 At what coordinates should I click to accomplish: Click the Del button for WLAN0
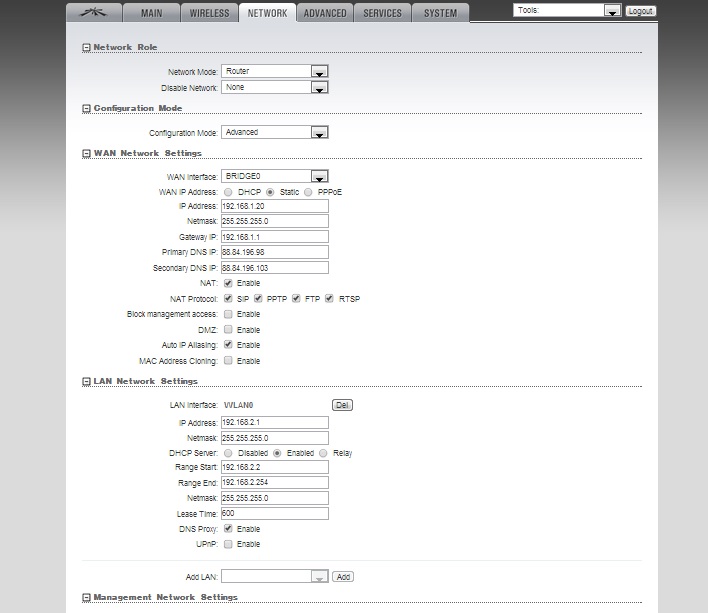coord(342,405)
